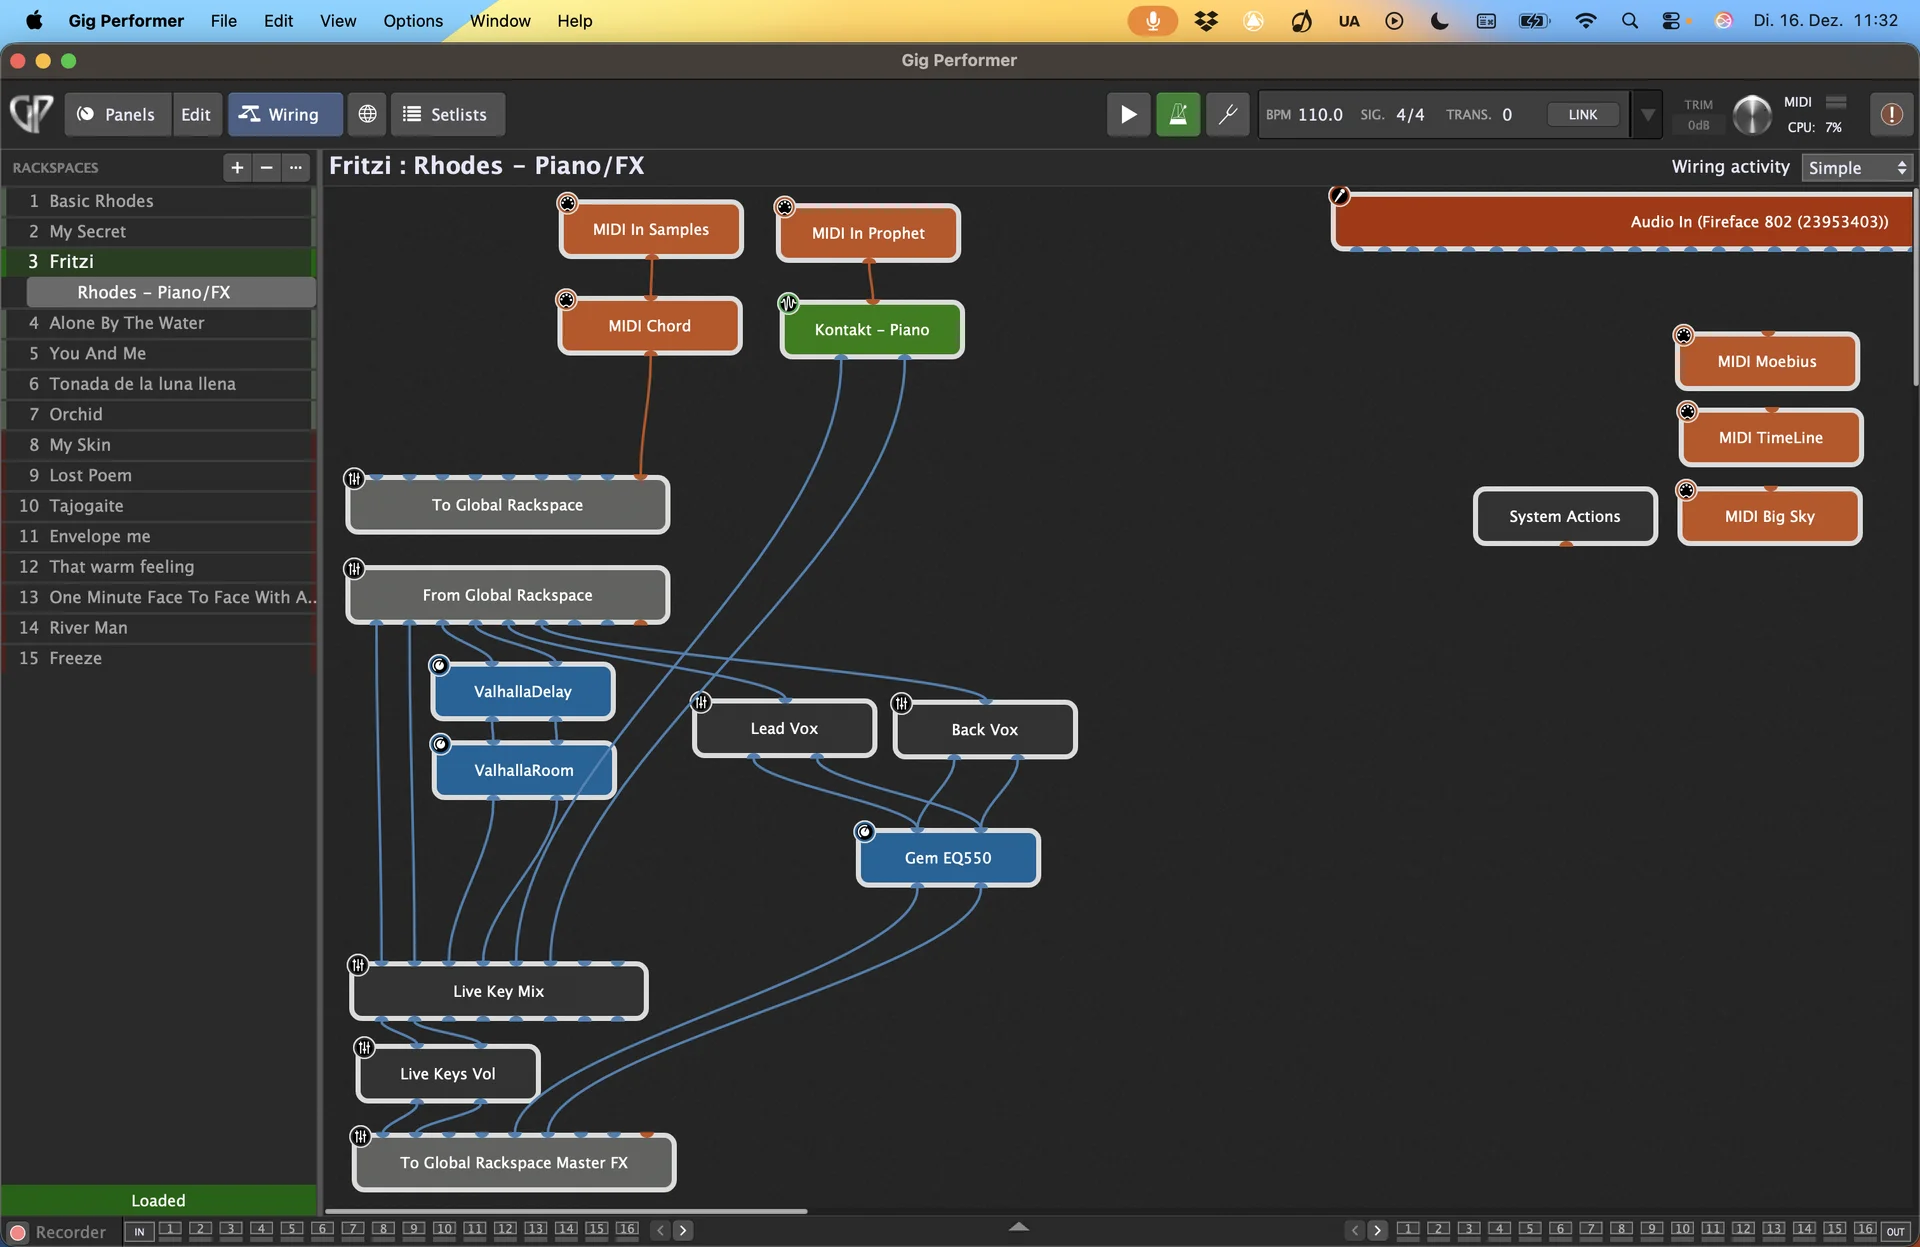Open the Setlists view

[447, 114]
